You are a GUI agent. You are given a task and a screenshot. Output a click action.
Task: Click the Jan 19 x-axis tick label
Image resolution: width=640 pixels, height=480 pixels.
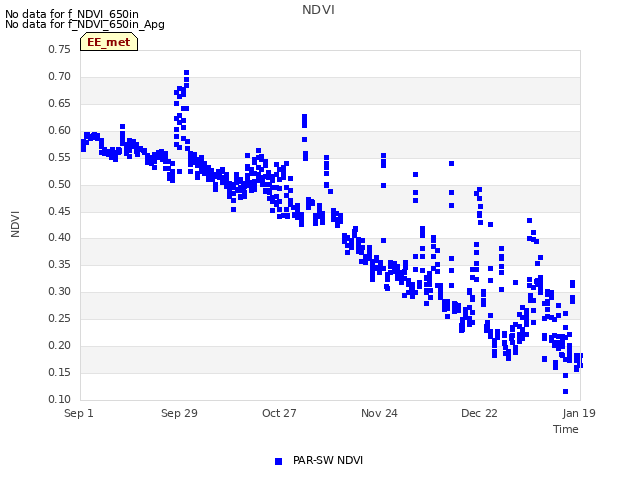(579, 413)
